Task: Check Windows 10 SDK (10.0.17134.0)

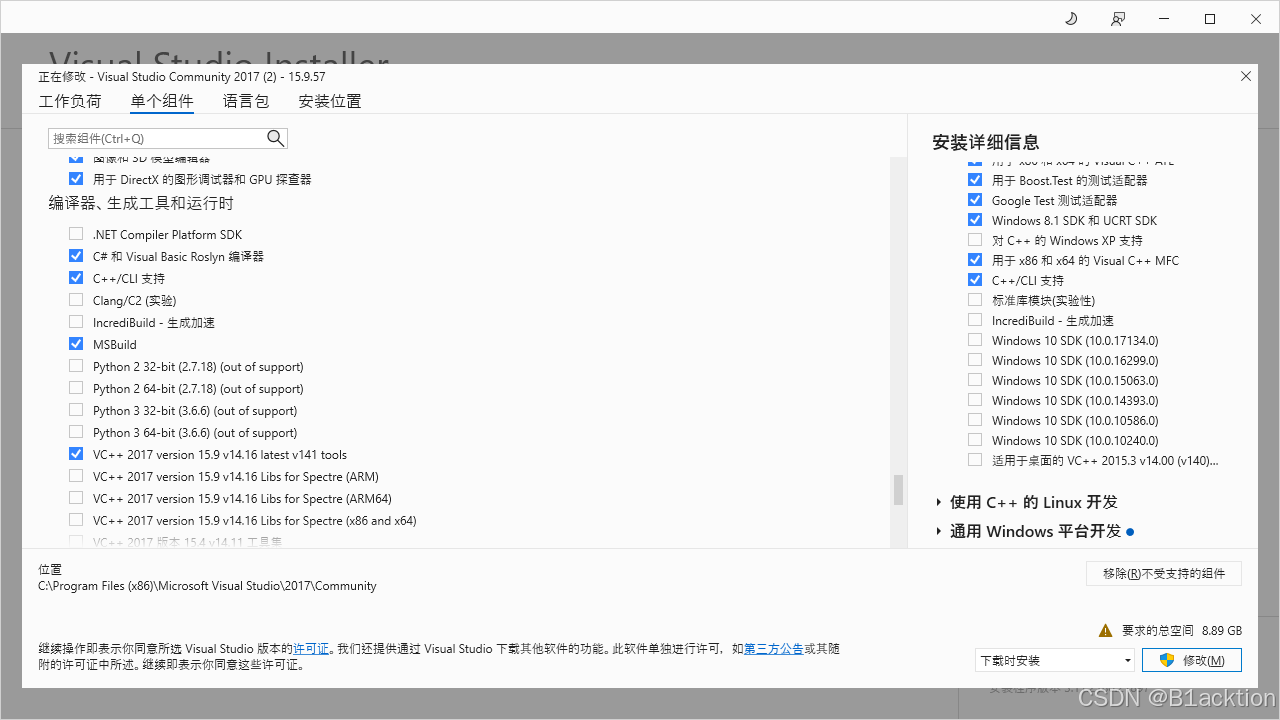Action: pos(975,340)
